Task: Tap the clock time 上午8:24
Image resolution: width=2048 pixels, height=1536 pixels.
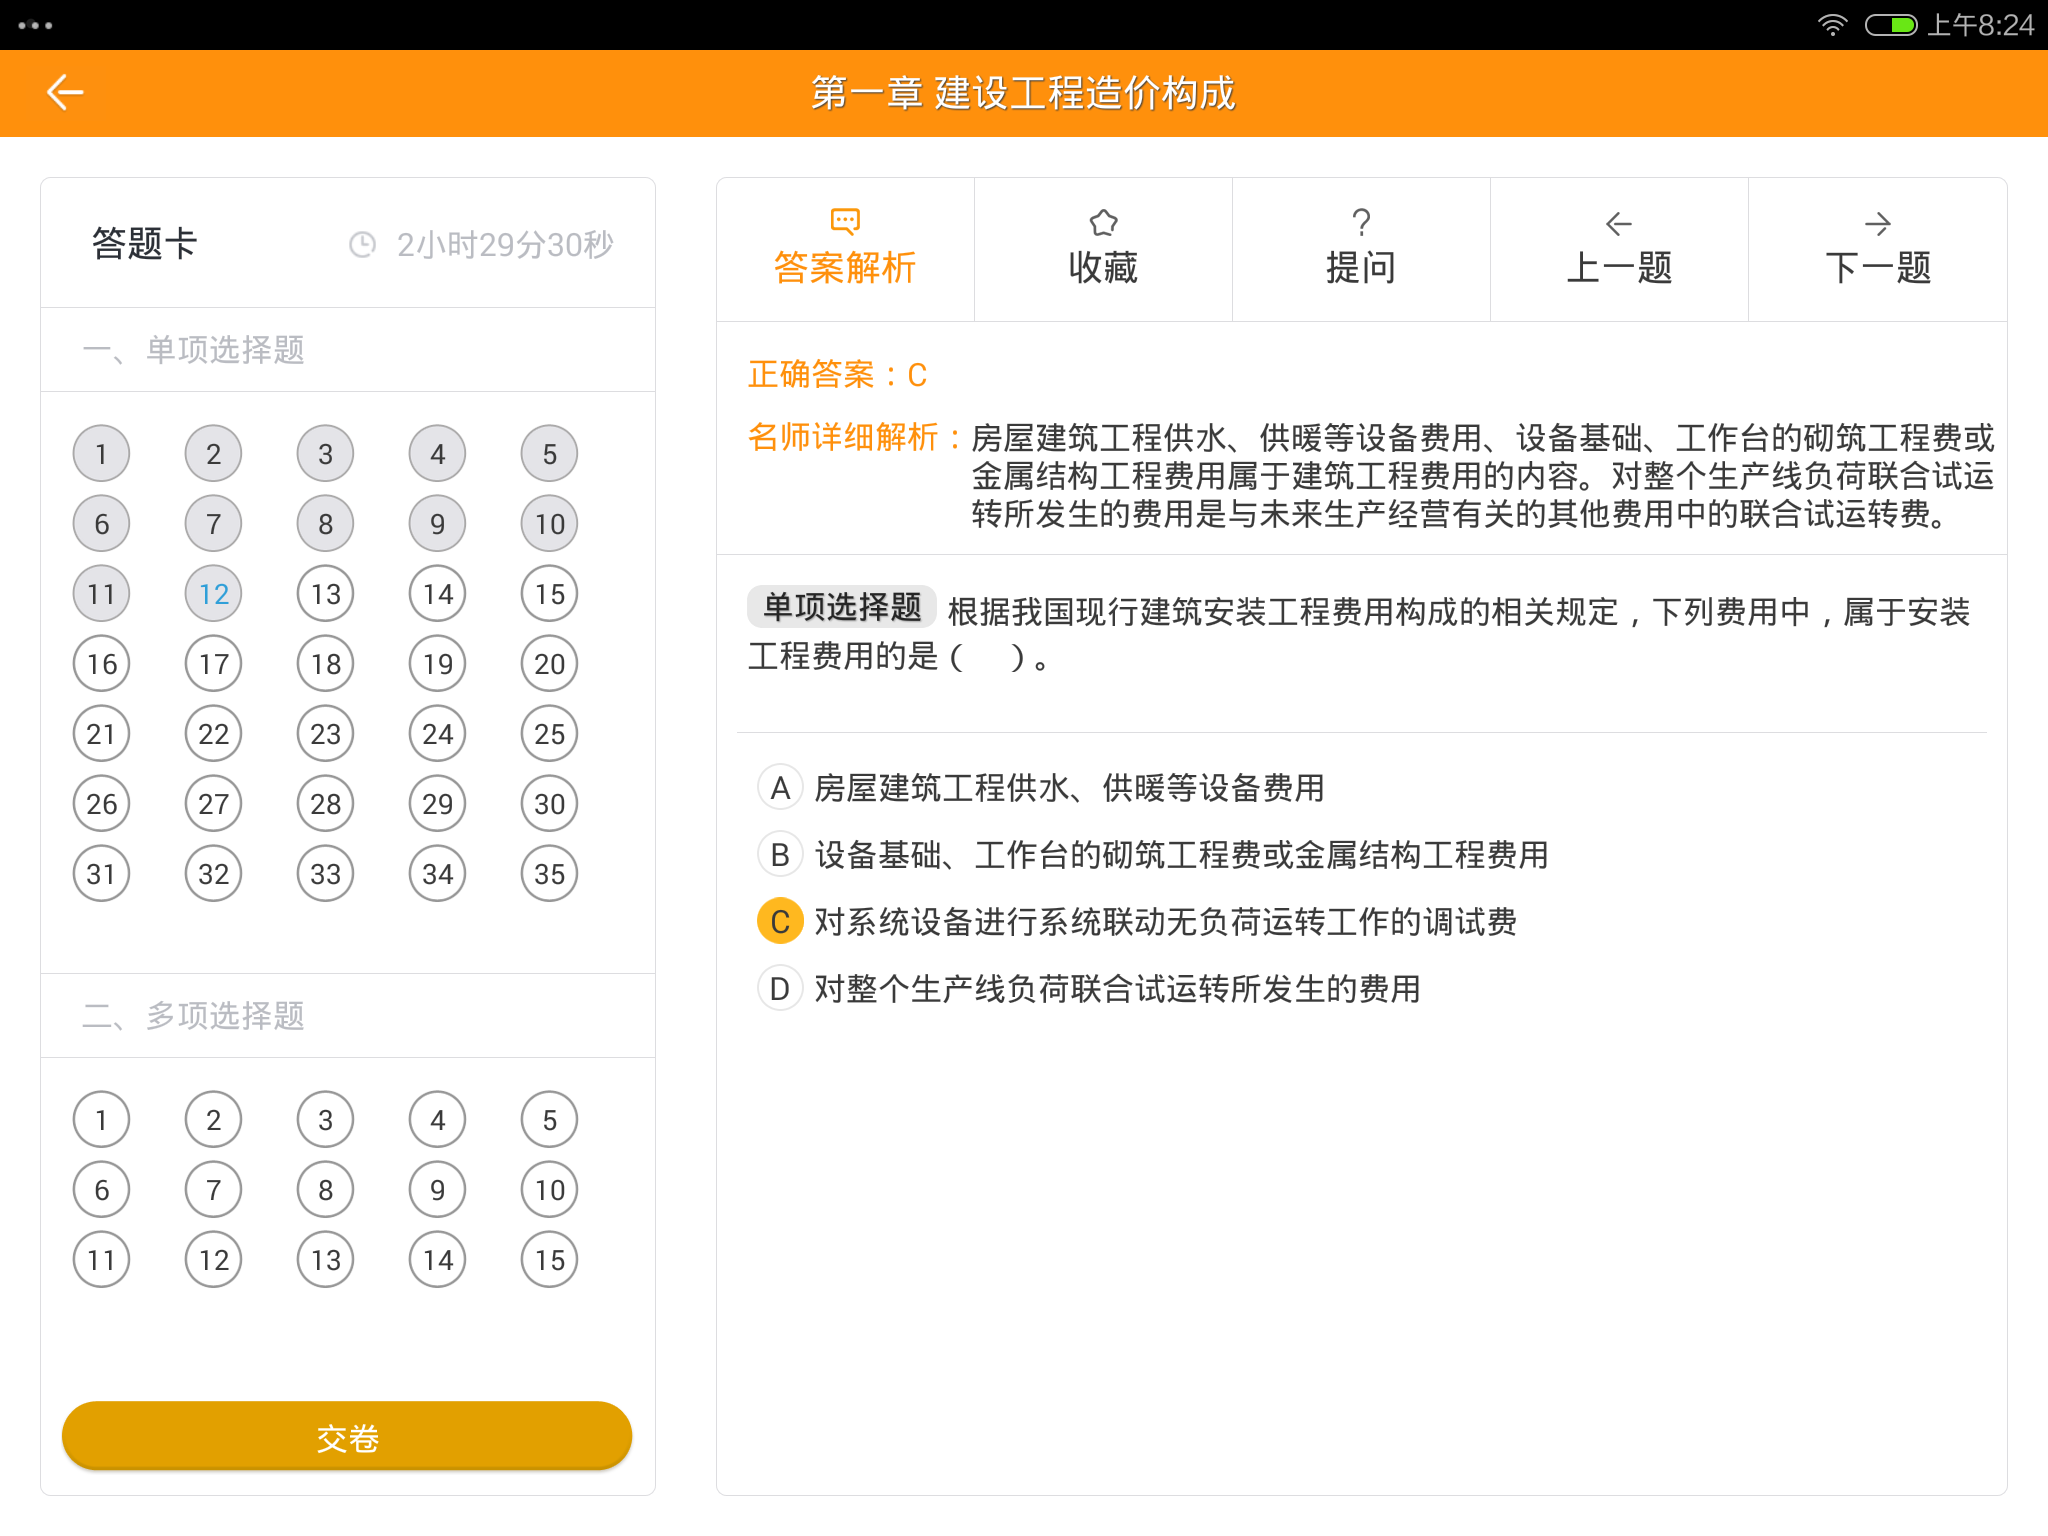Action: point(1981,25)
